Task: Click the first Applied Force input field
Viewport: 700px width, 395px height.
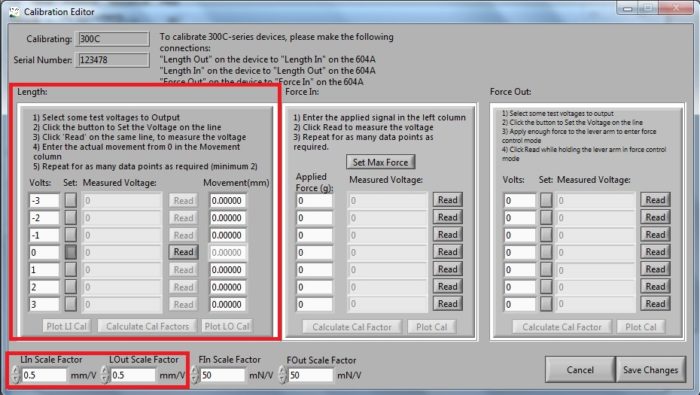Action: click(314, 200)
